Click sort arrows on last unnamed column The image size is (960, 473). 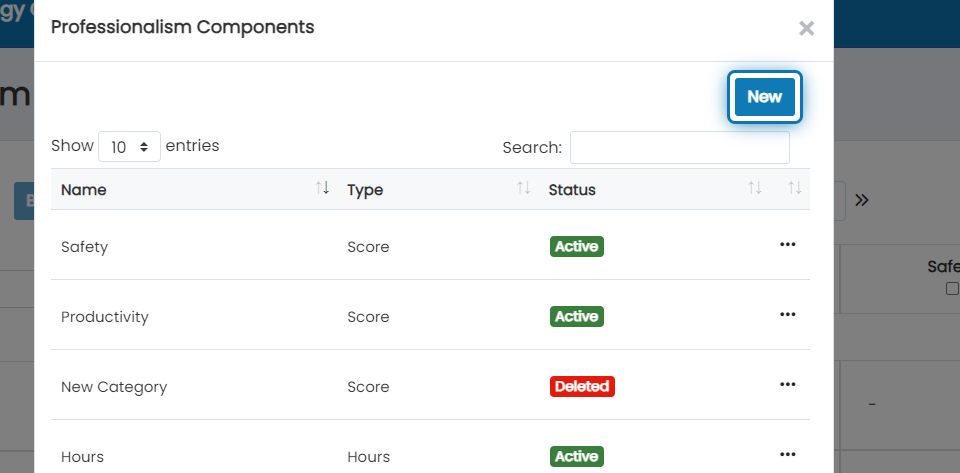[x=795, y=188]
